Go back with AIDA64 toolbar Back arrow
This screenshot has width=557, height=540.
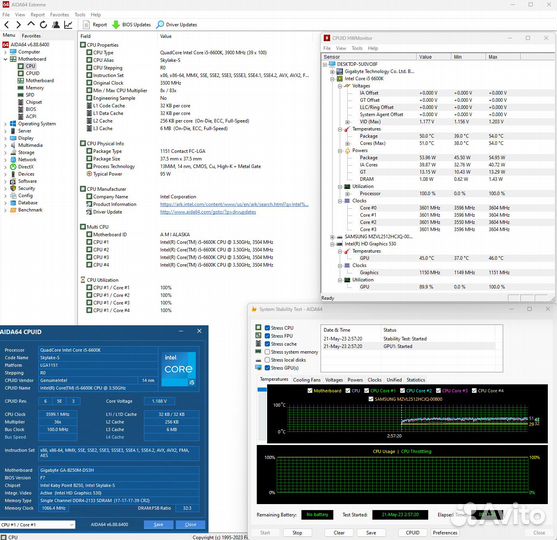pyautogui.click(x=7, y=25)
